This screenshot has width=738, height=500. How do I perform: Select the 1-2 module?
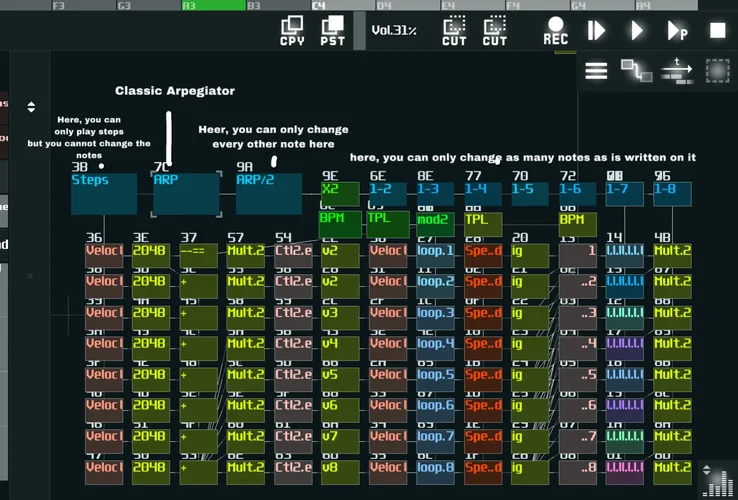[x=387, y=194]
